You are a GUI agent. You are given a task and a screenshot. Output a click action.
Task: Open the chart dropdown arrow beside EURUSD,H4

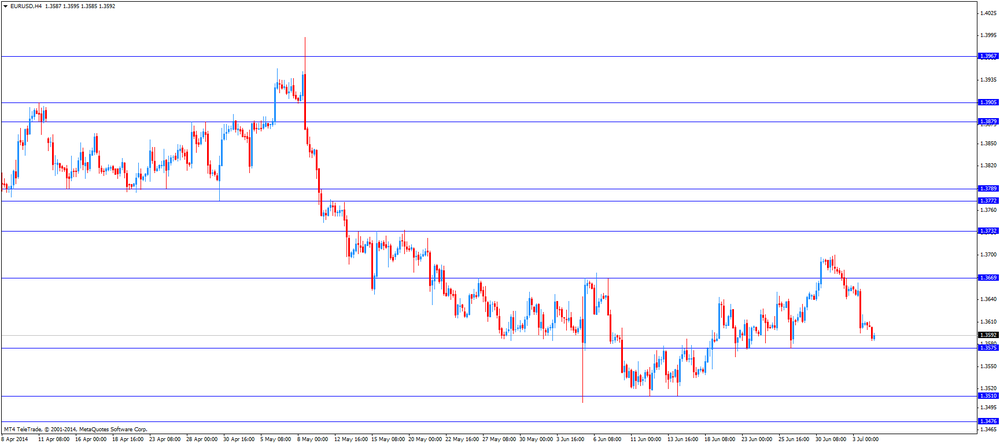(6, 6)
